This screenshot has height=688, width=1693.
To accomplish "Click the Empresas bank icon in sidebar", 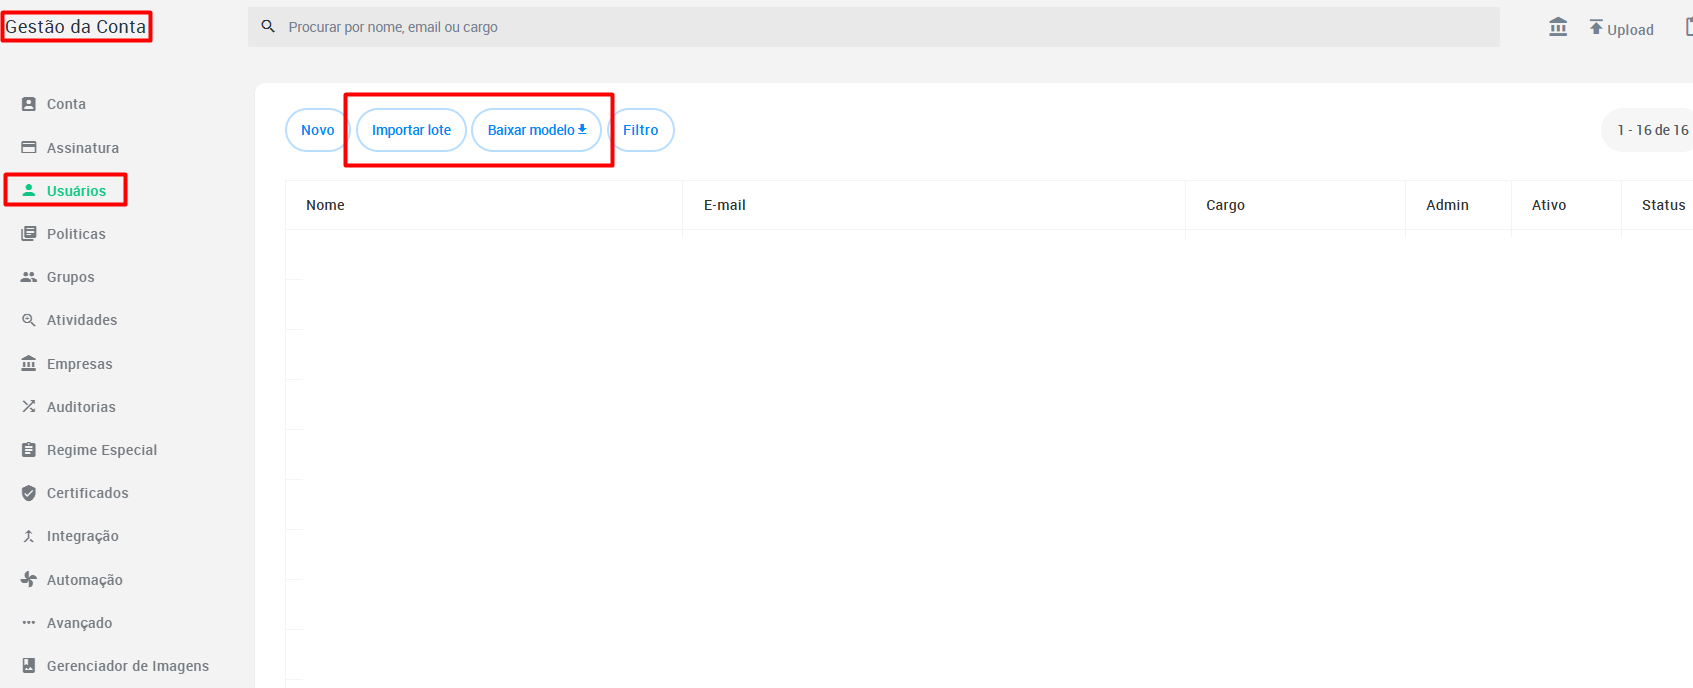I will click(29, 363).
